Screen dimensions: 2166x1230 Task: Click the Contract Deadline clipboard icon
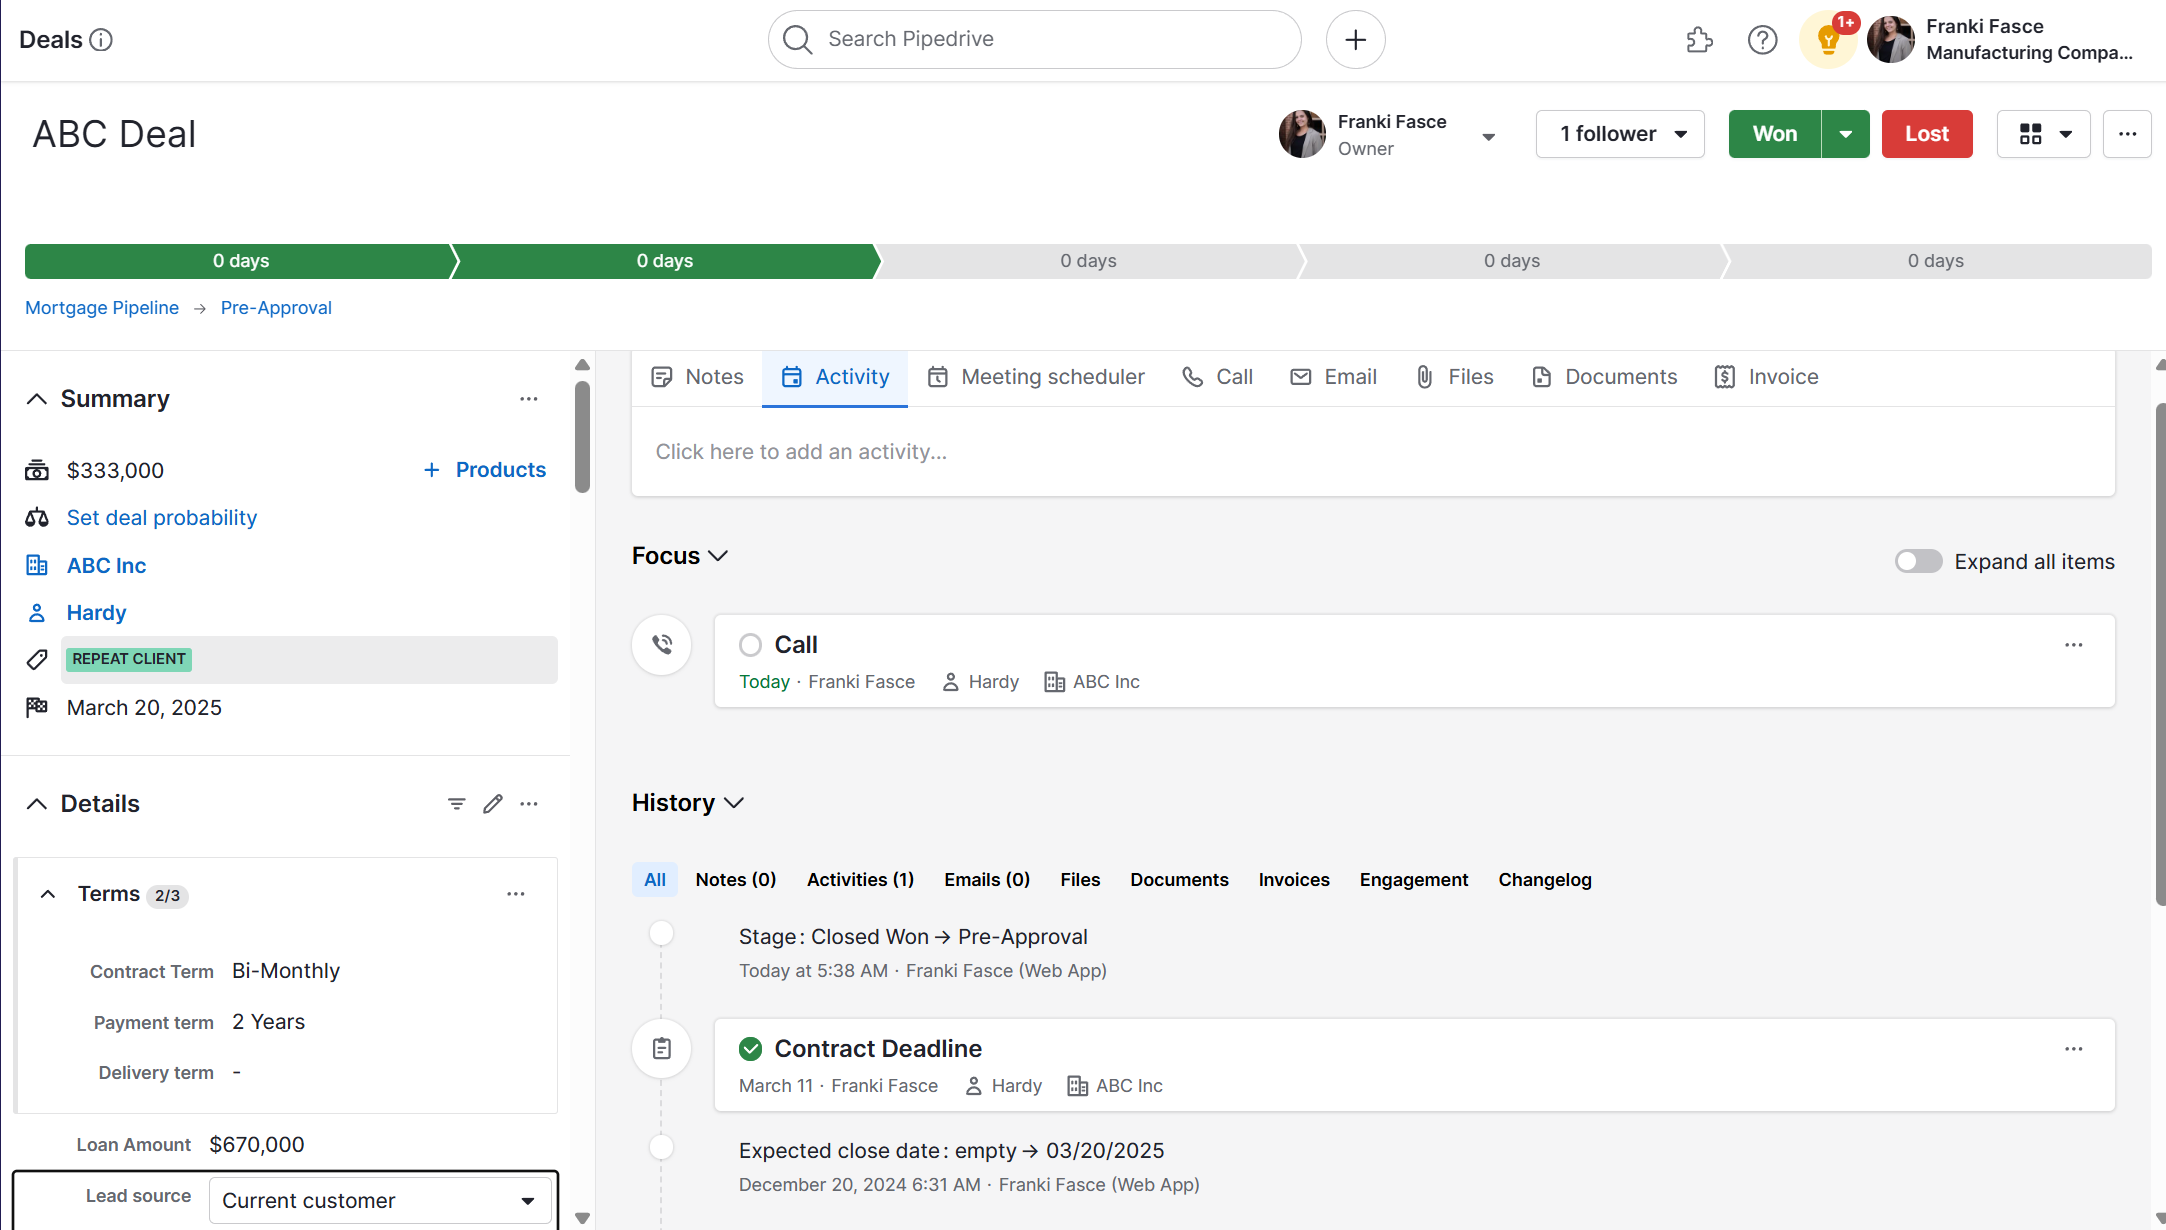662,1049
